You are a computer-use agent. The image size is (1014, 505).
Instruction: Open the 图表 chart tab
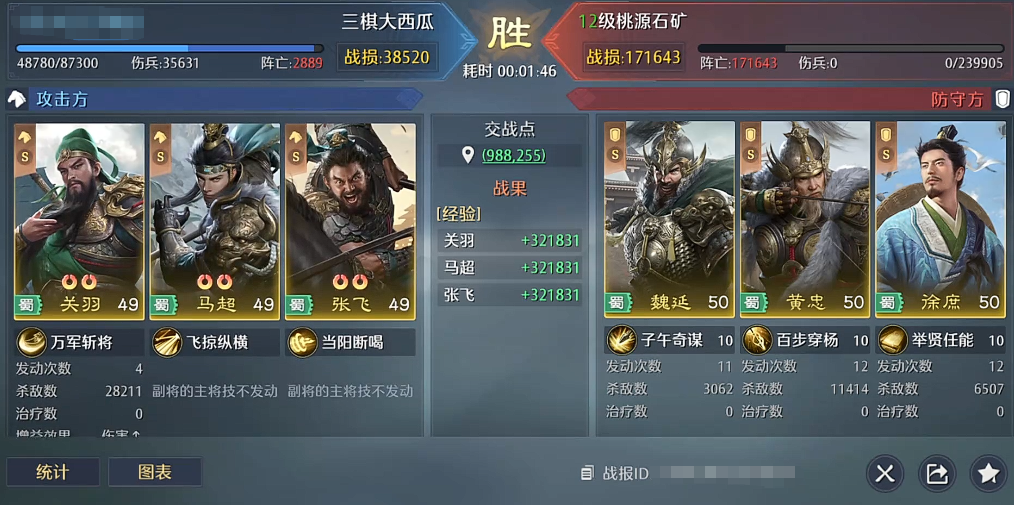pos(155,472)
